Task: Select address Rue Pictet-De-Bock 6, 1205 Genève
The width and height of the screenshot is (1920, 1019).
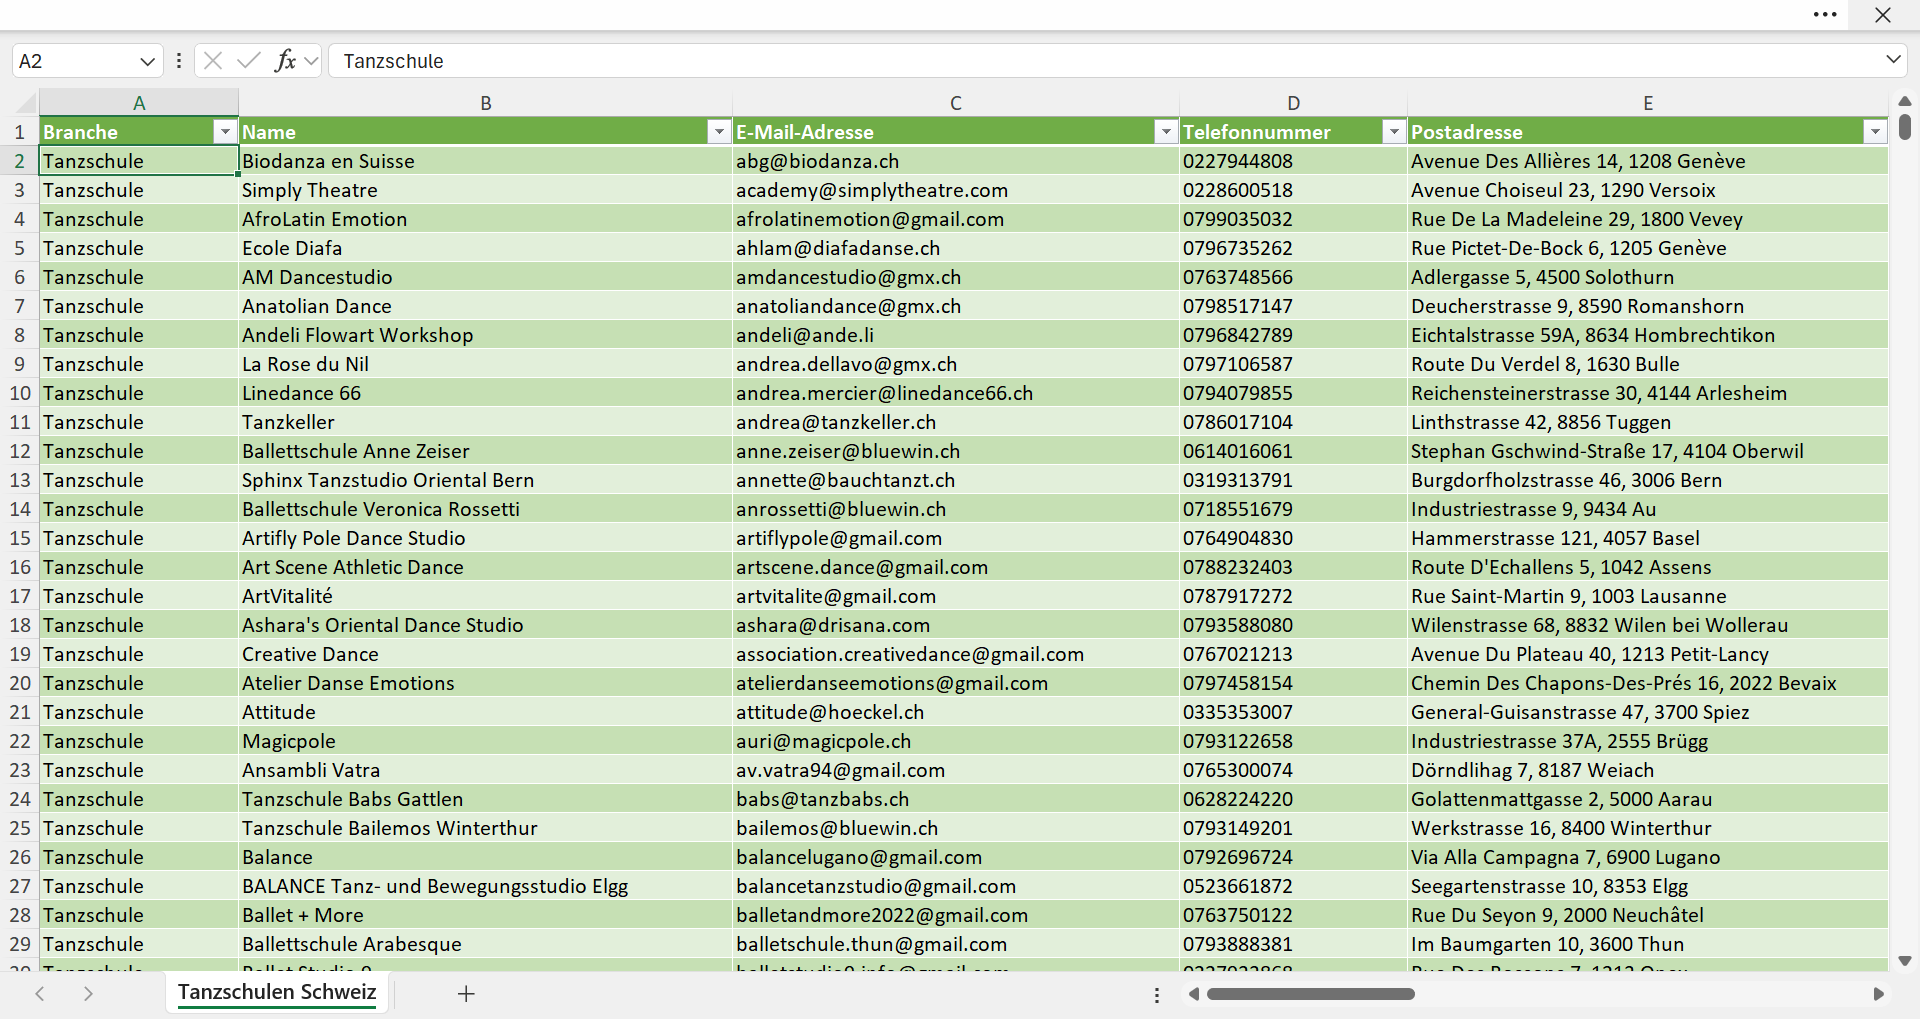Action: tap(1648, 248)
